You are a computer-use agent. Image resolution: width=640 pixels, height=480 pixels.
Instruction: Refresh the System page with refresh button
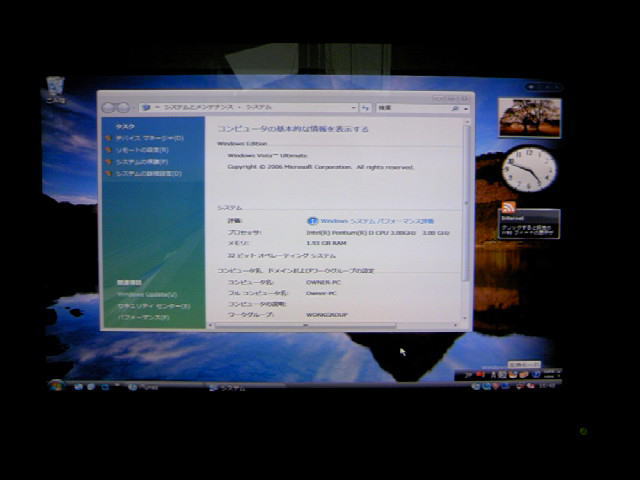pos(365,108)
